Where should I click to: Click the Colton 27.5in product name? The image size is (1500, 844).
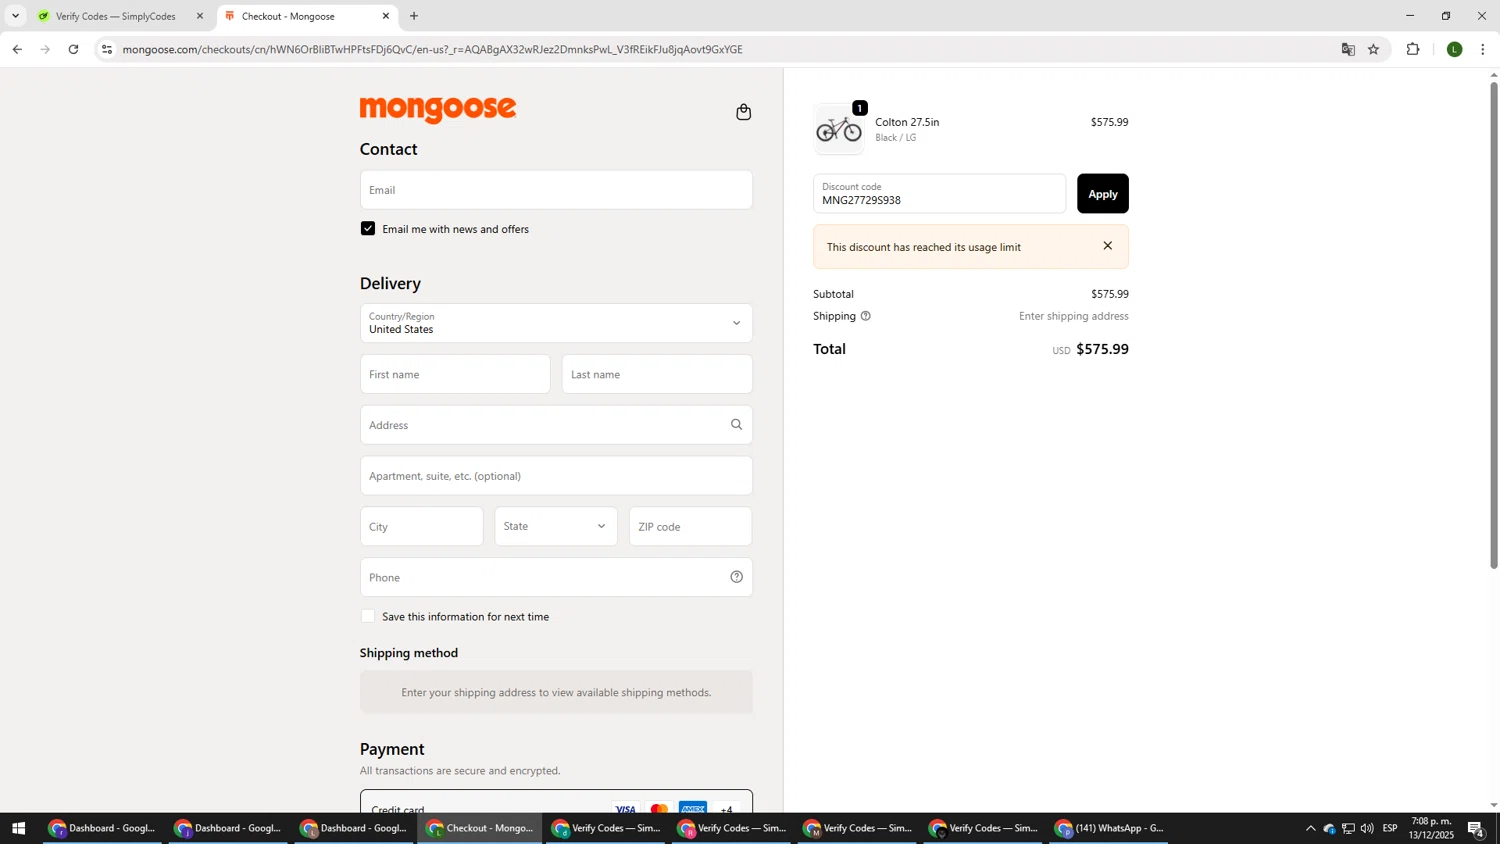tap(907, 122)
